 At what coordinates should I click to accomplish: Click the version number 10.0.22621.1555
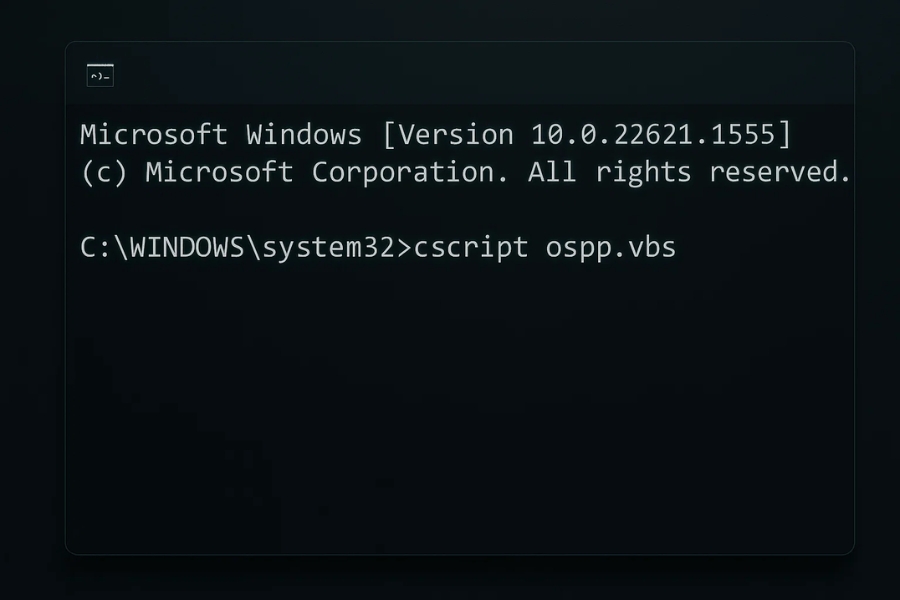coord(653,135)
